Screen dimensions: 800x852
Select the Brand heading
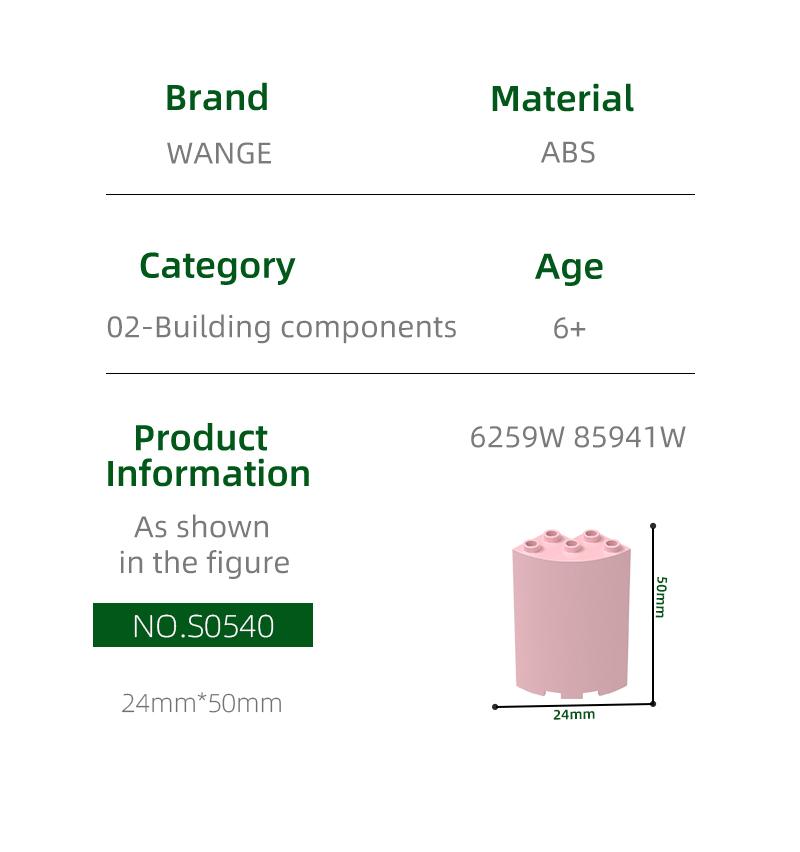pyautogui.click(x=217, y=98)
